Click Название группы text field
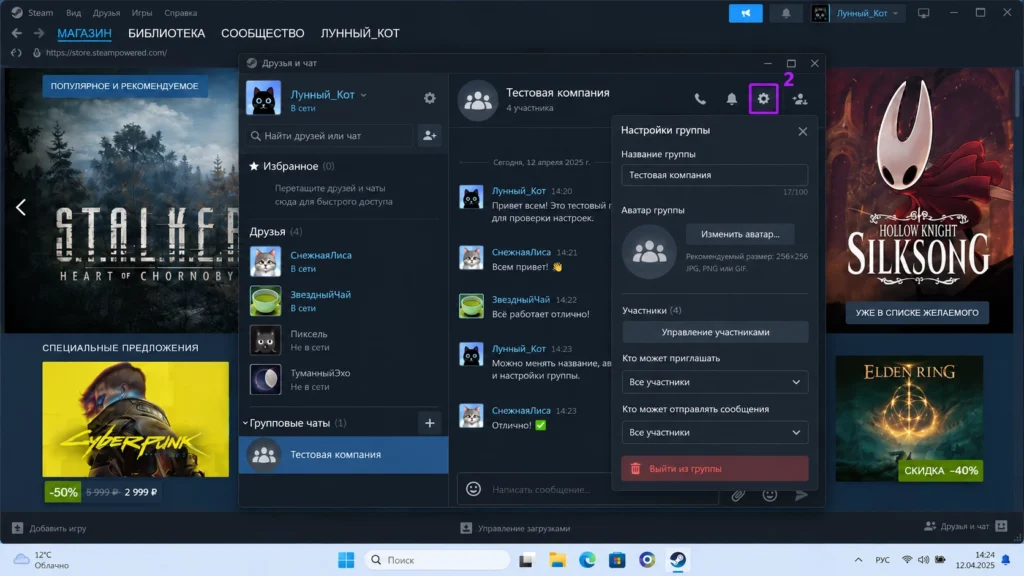The height and width of the screenshot is (576, 1024). click(715, 175)
